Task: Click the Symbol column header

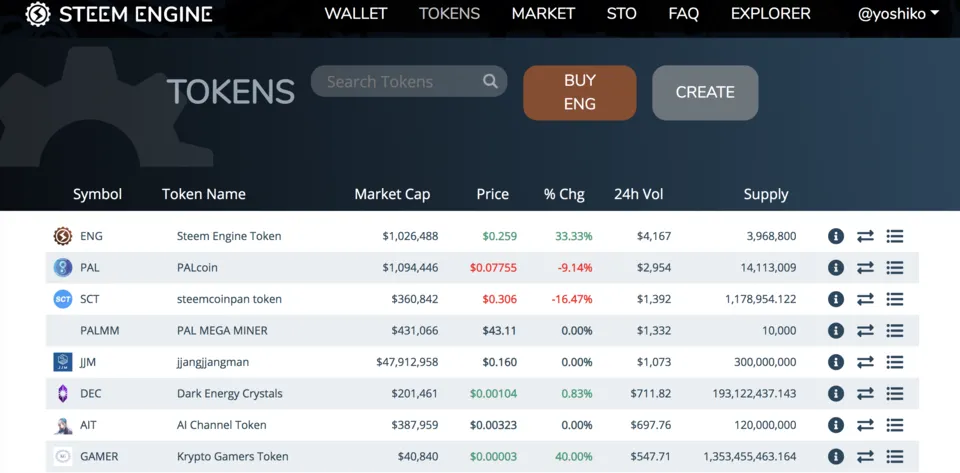Action: point(97,195)
